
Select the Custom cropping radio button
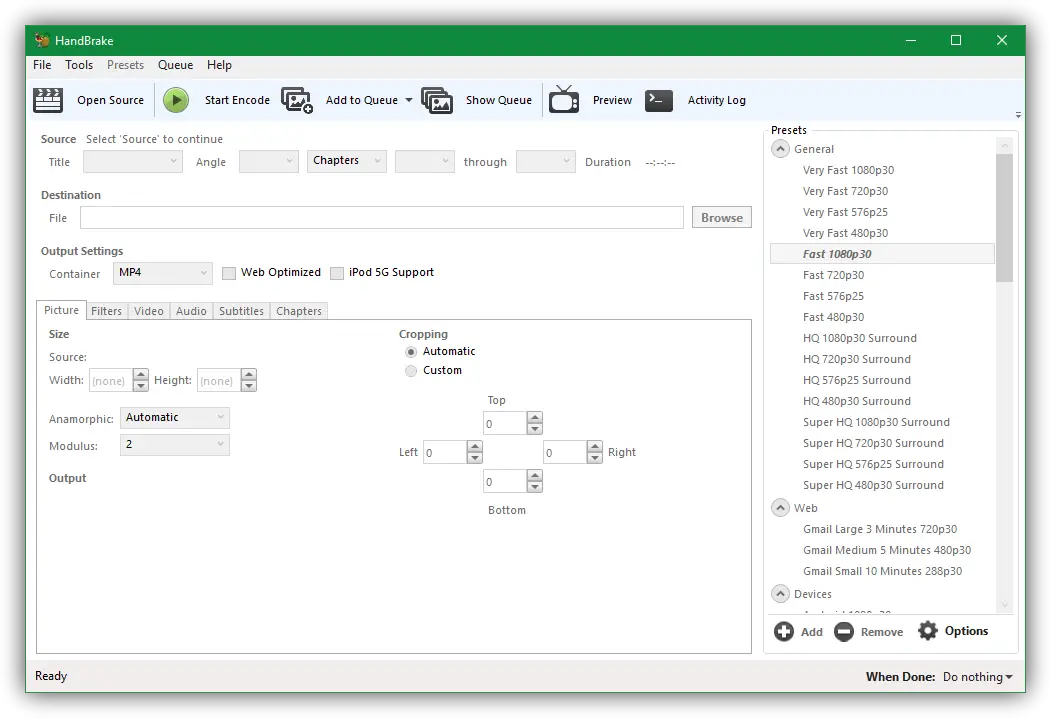point(411,371)
